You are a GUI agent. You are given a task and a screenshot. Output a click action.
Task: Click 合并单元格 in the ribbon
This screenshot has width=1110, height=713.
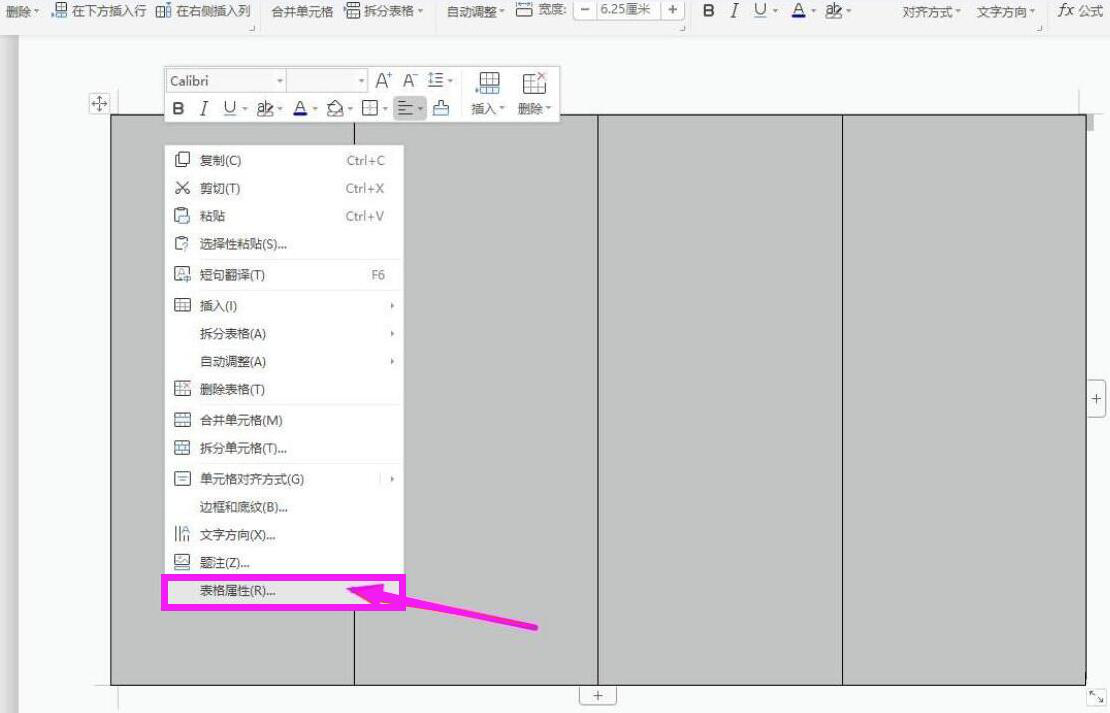tap(302, 11)
